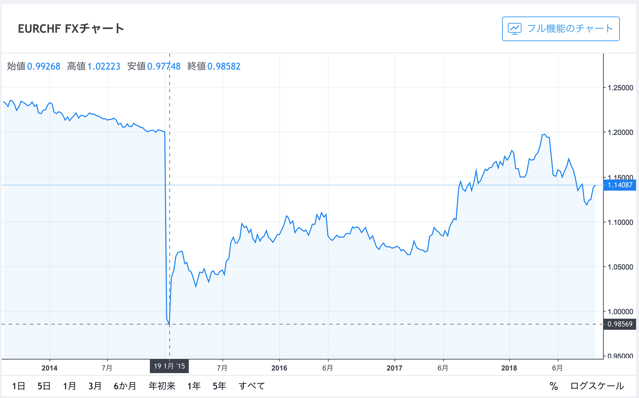
Task: Click the 1.20000 price axis label
Action: click(x=620, y=132)
